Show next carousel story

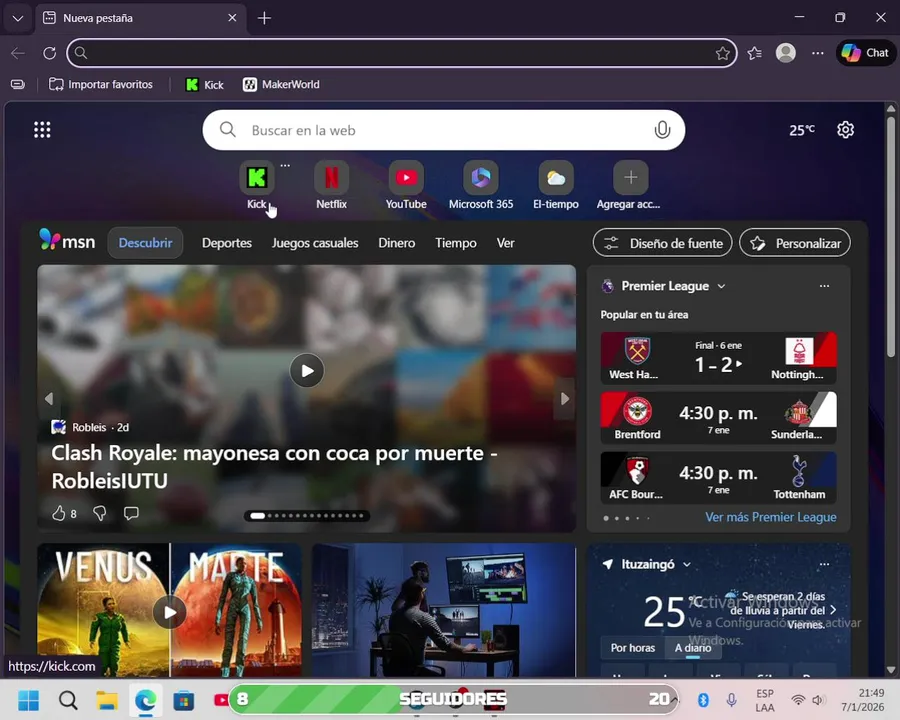565,398
